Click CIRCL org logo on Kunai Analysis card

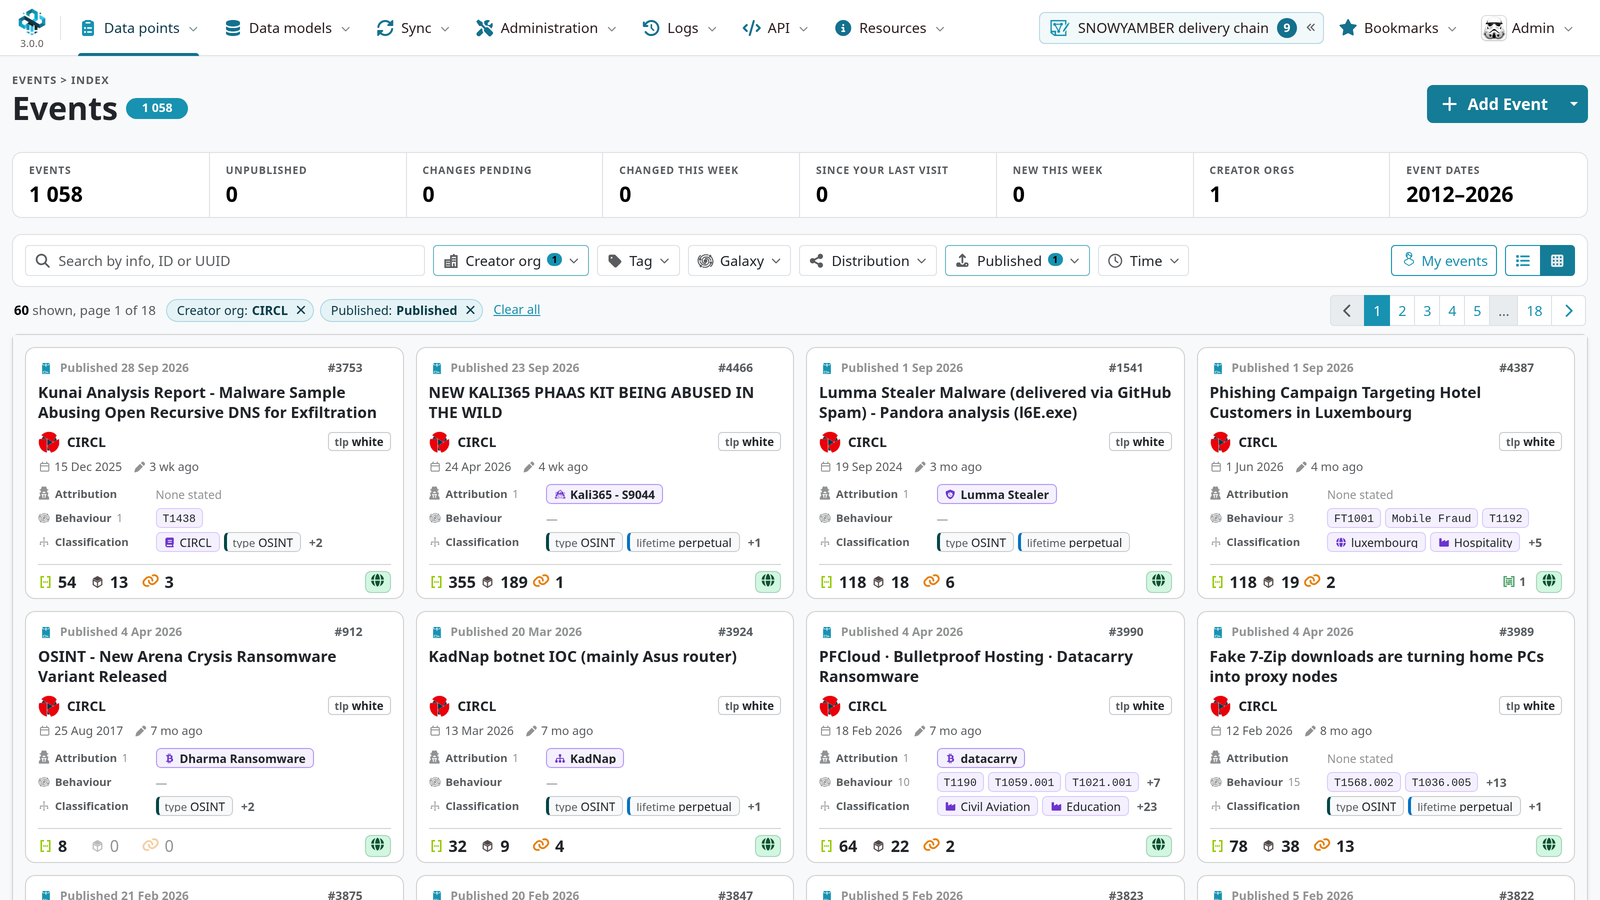pyautogui.click(x=49, y=442)
